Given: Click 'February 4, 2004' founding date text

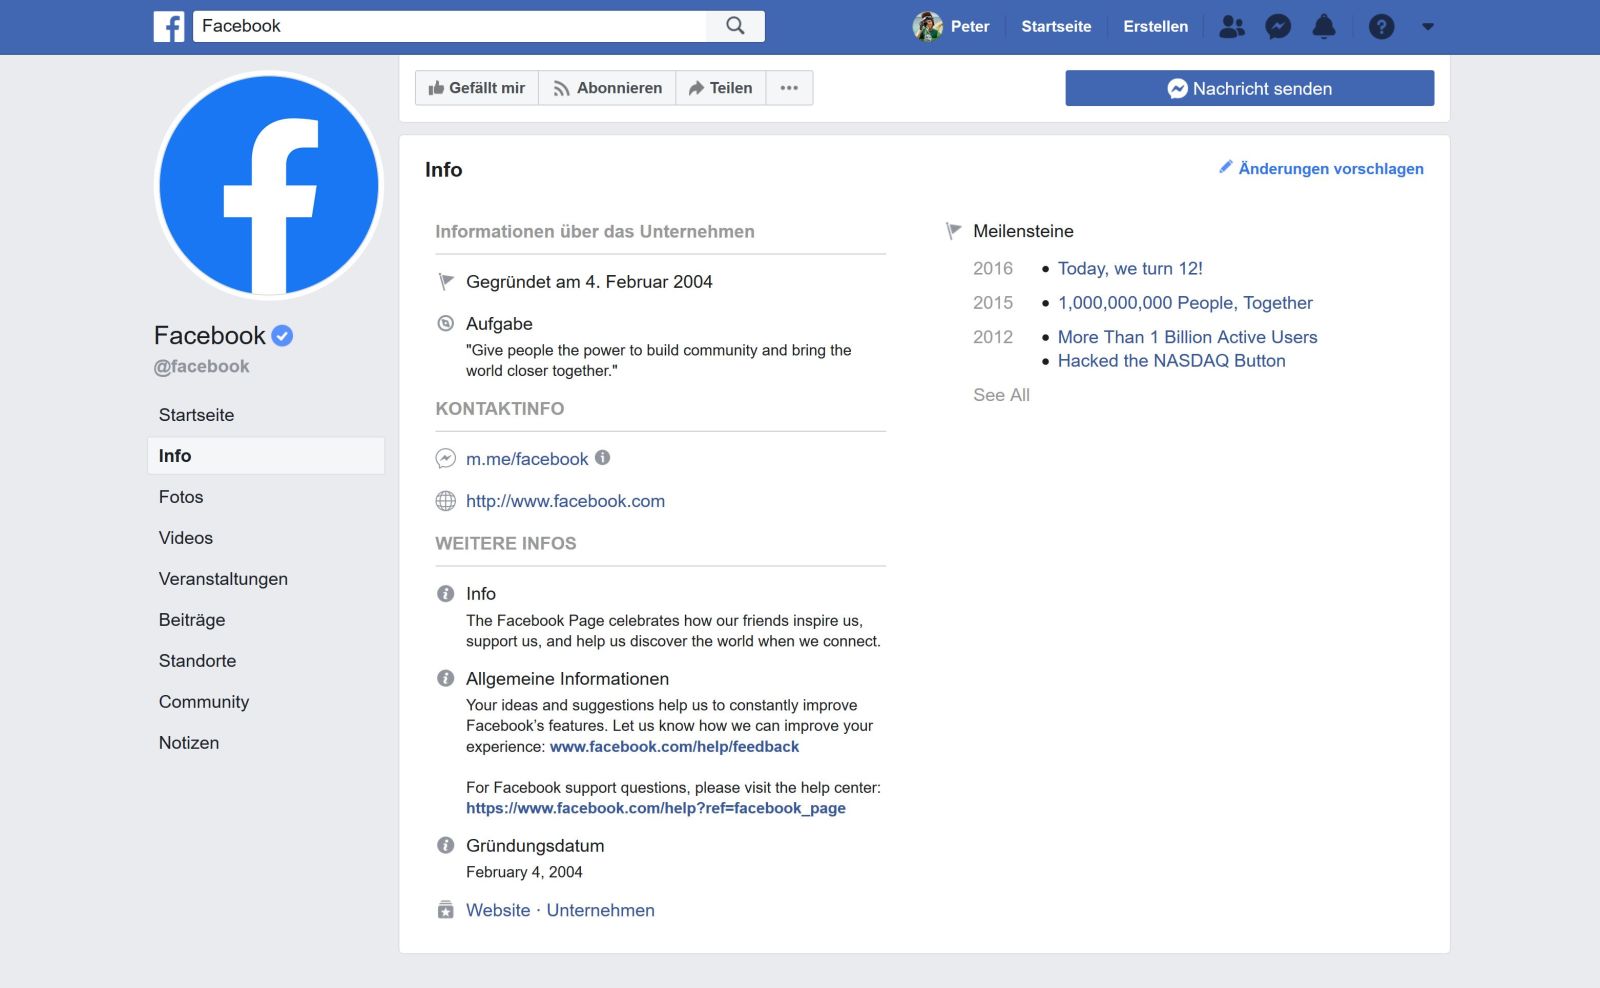Looking at the screenshot, I should click(x=524, y=872).
